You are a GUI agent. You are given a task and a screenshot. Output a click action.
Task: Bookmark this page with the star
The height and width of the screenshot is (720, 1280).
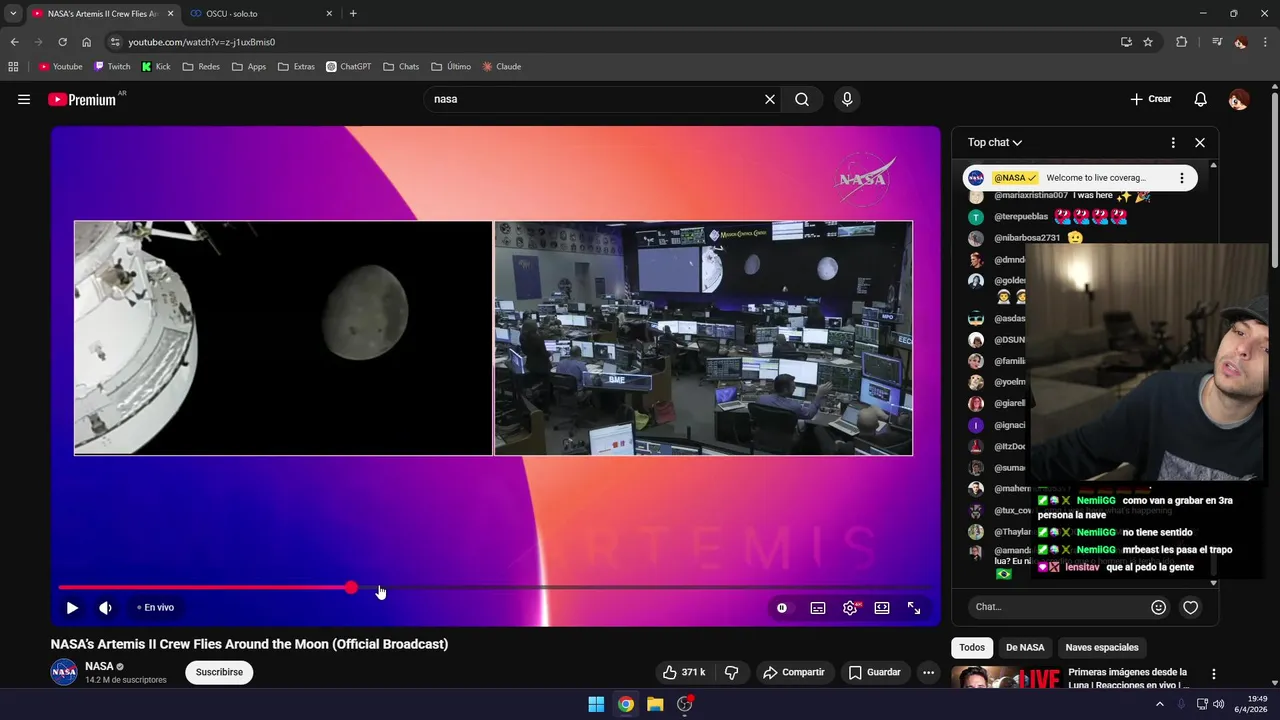tap(1148, 42)
